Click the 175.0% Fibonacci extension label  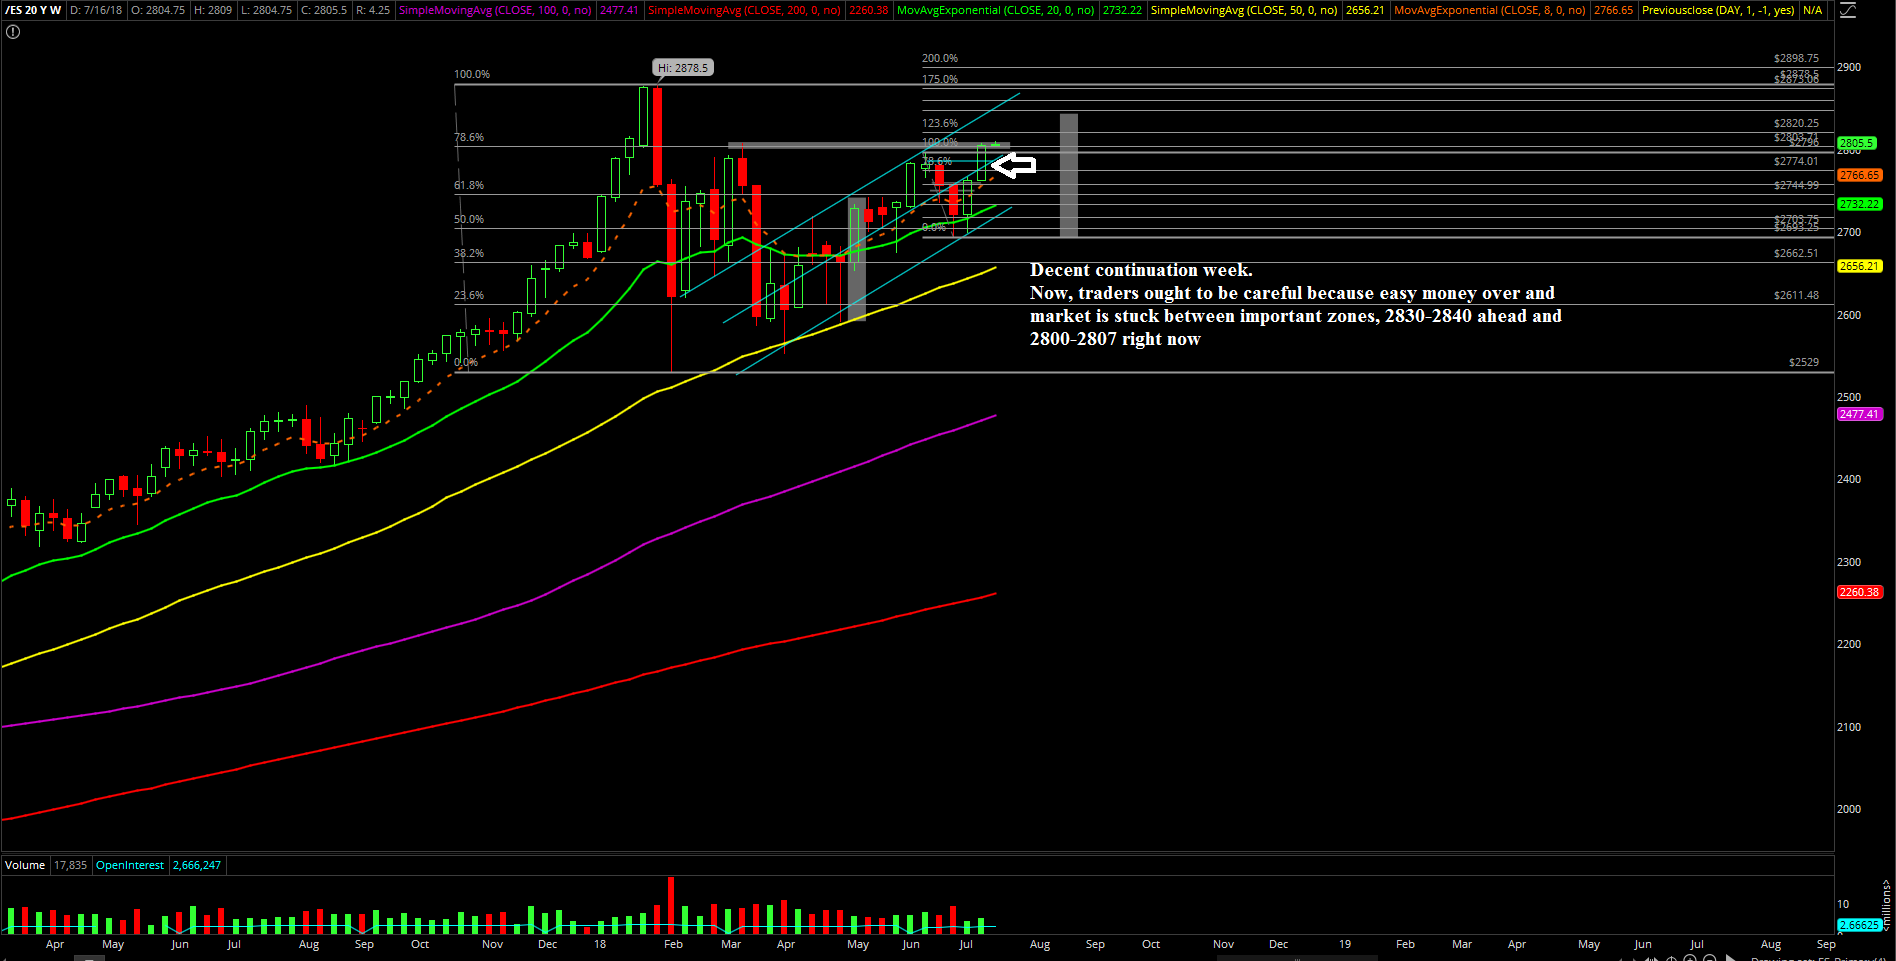click(940, 79)
